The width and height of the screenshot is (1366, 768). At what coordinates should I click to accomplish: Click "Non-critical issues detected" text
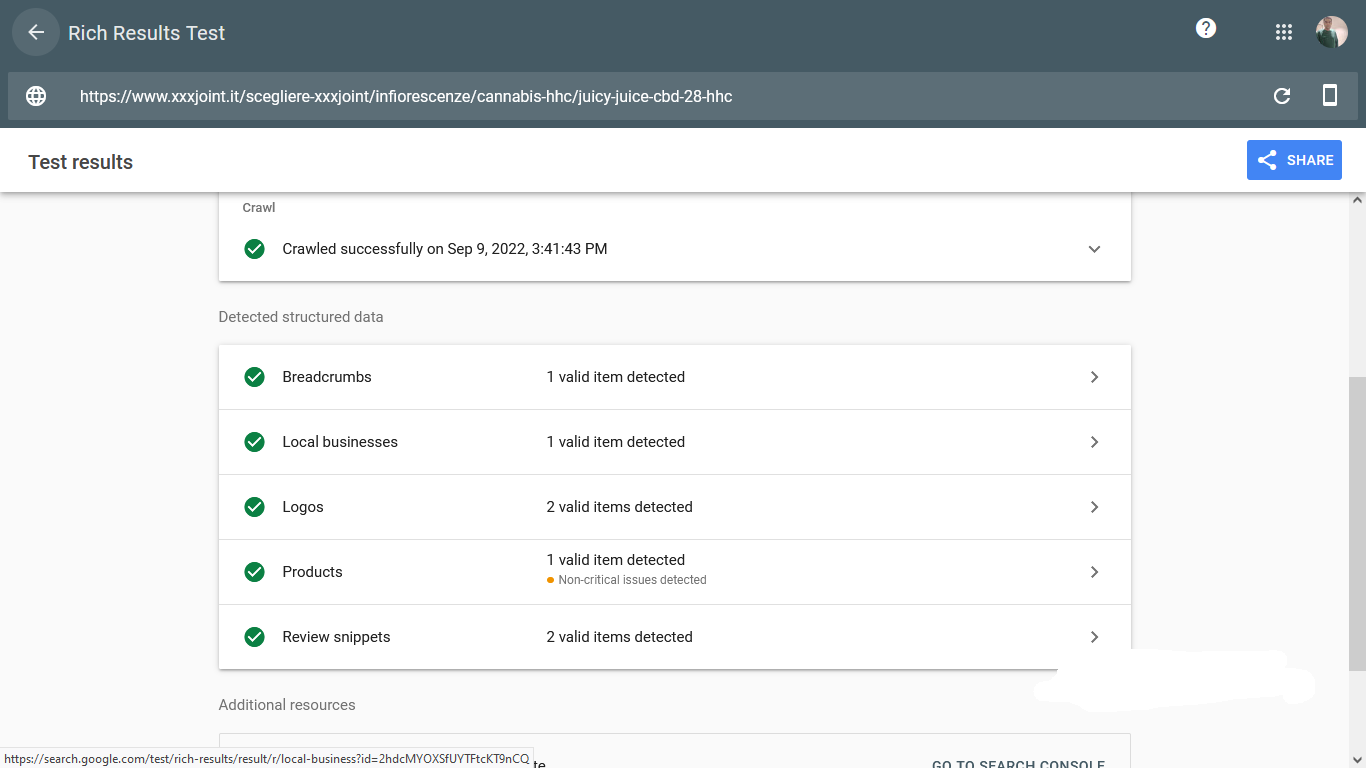[x=632, y=580]
